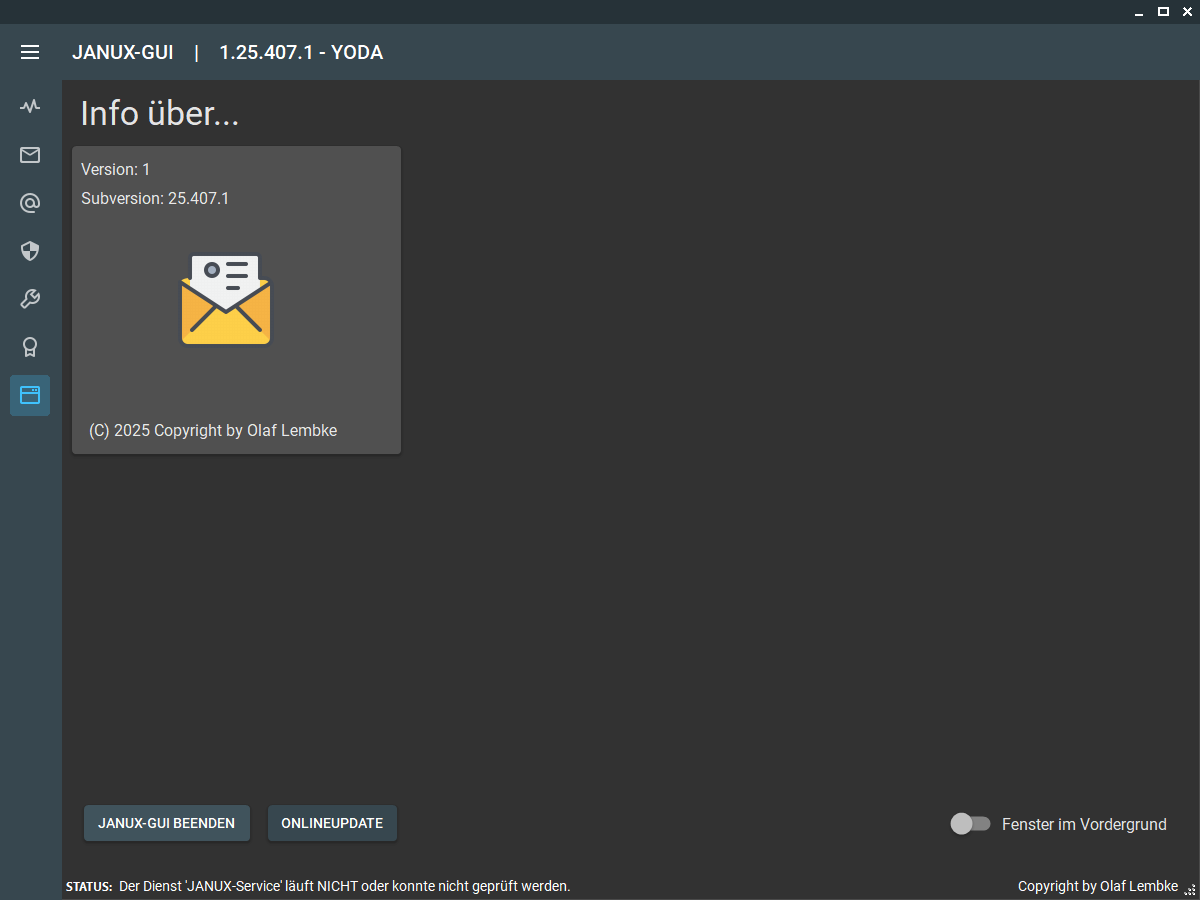Start the ONLINEUPDATE button
1200x900 pixels.
click(332, 823)
